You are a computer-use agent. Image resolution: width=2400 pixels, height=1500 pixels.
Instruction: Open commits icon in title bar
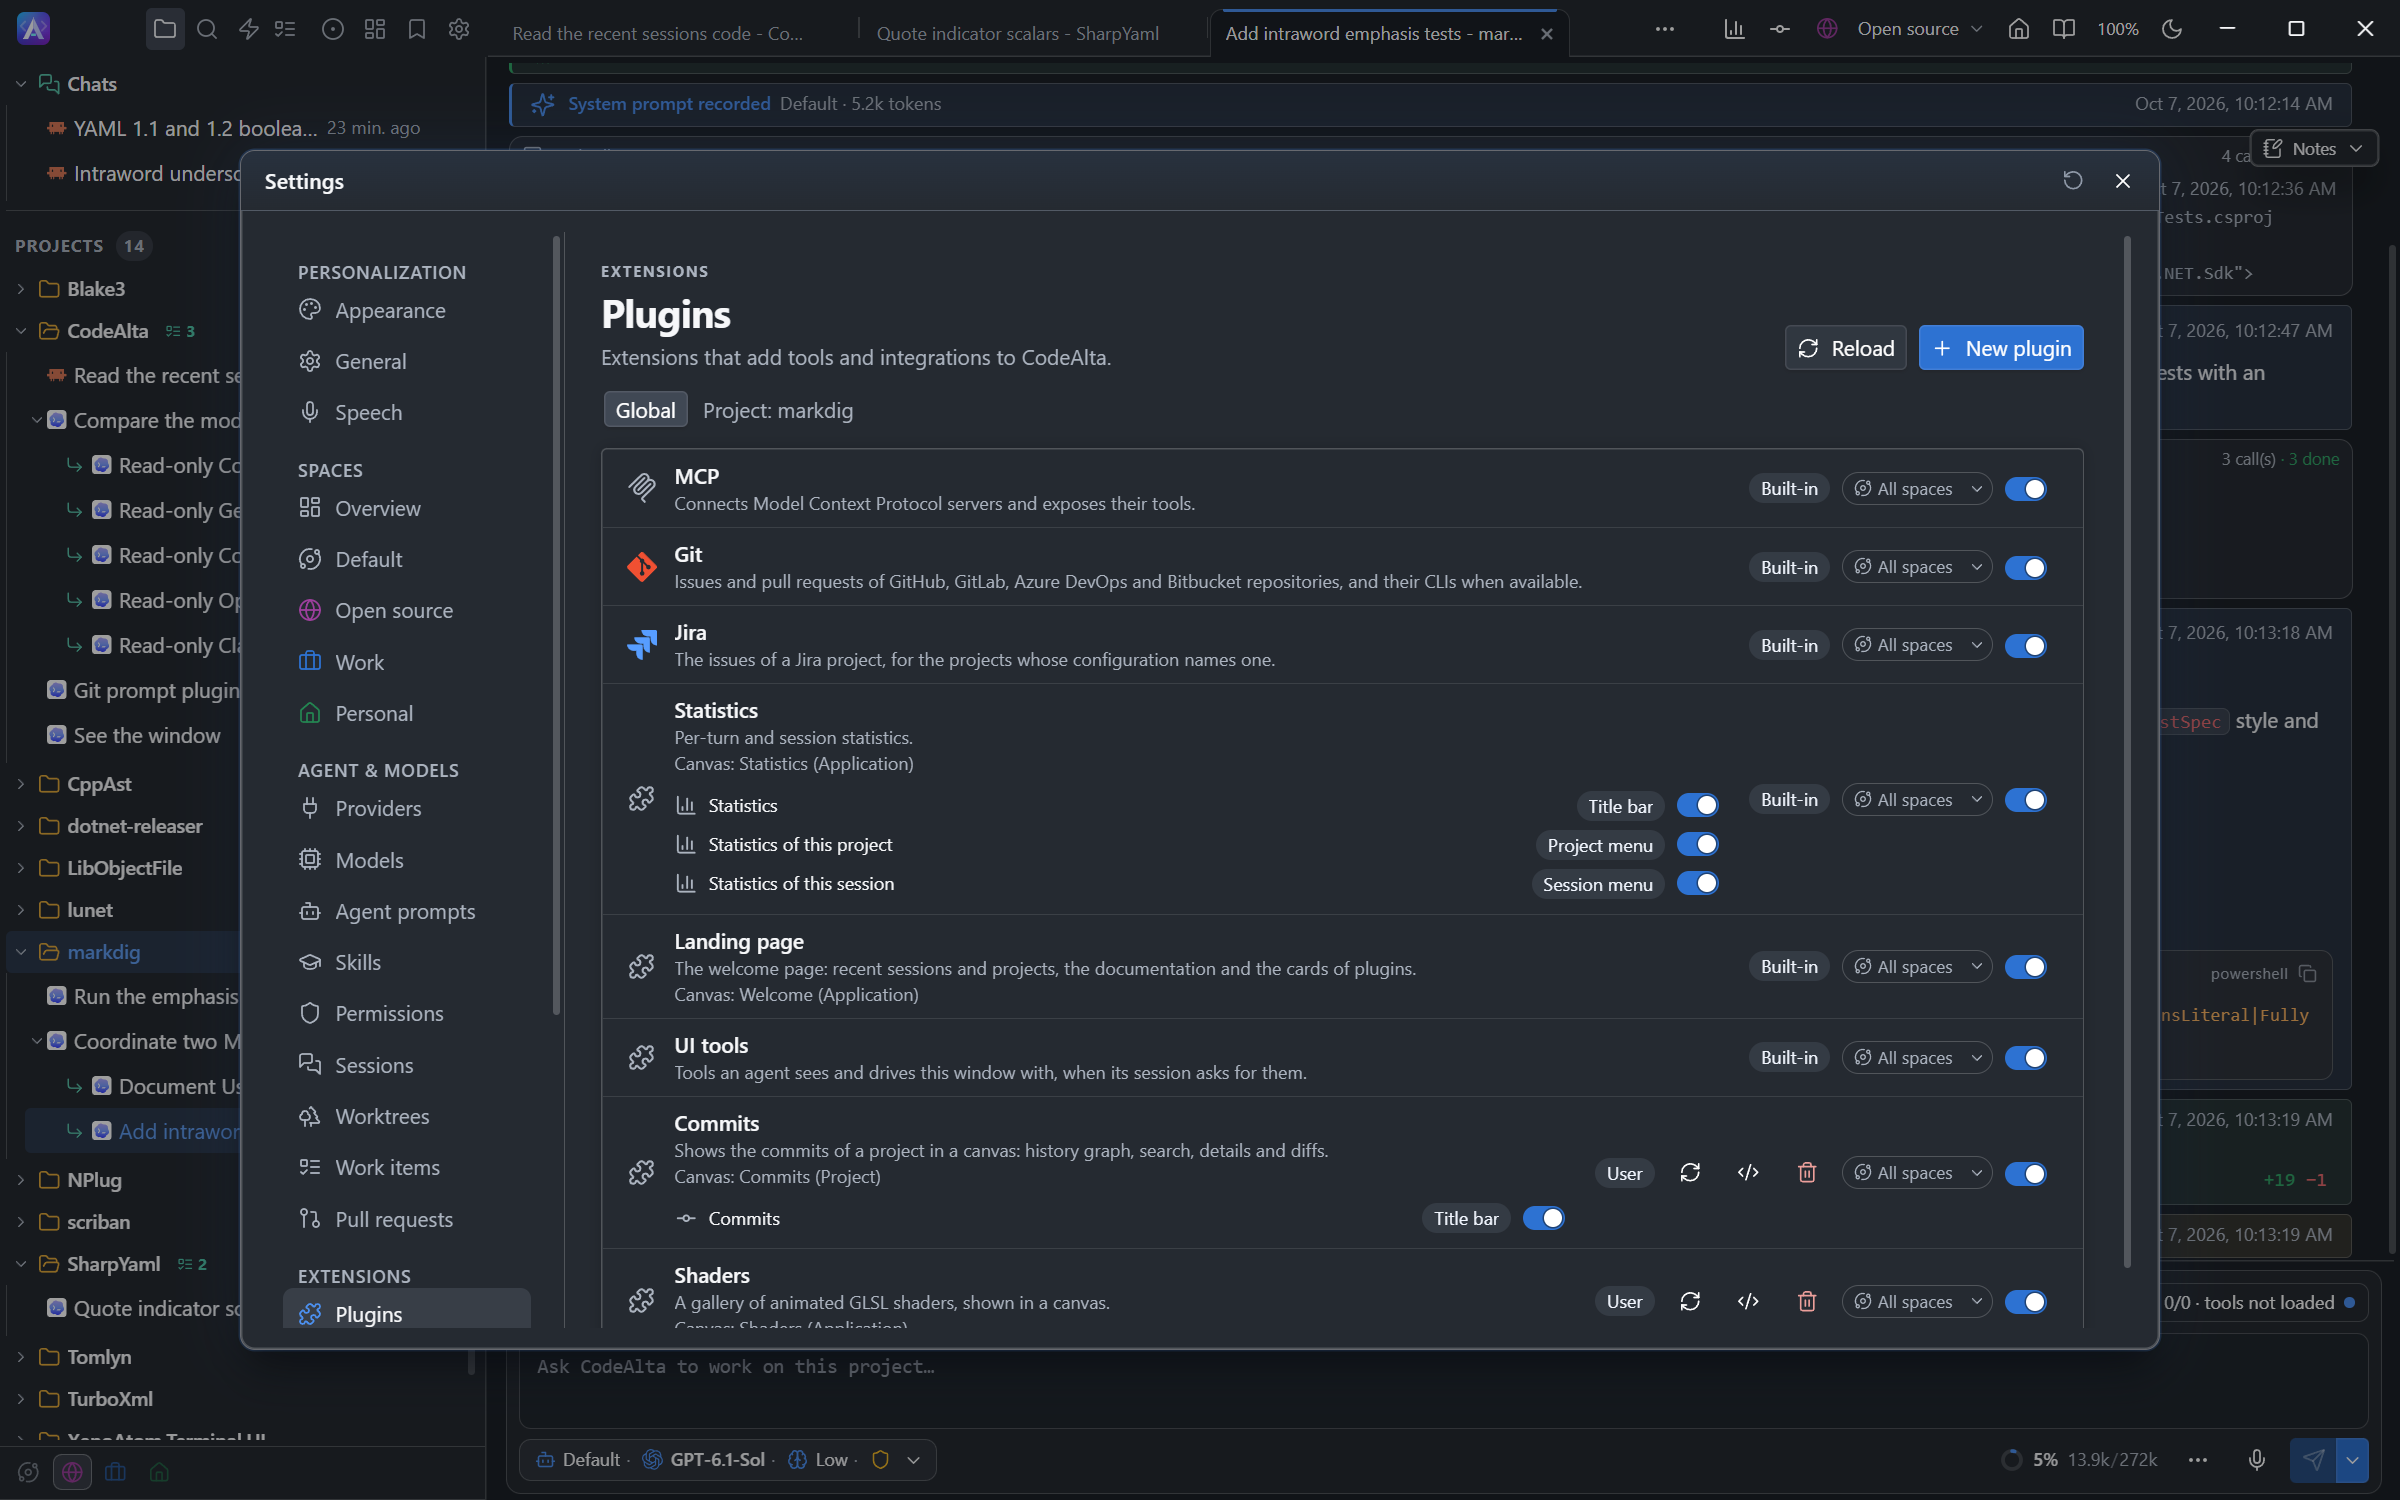pos(1780,29)
